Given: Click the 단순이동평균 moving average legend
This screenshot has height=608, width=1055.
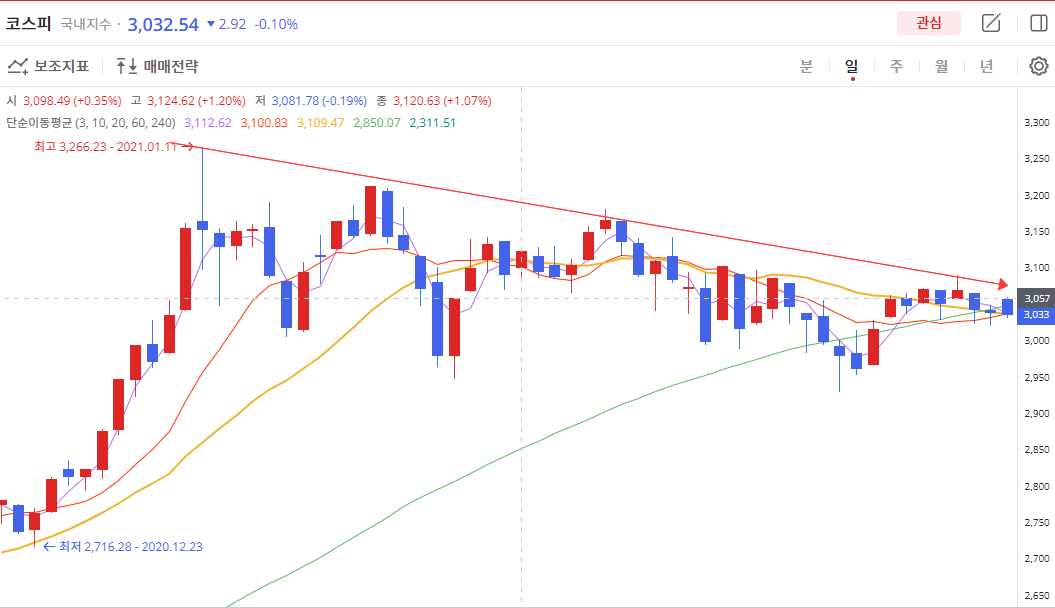Looking at the screenshot, I should pyautogui.click(x=91, y=123).
